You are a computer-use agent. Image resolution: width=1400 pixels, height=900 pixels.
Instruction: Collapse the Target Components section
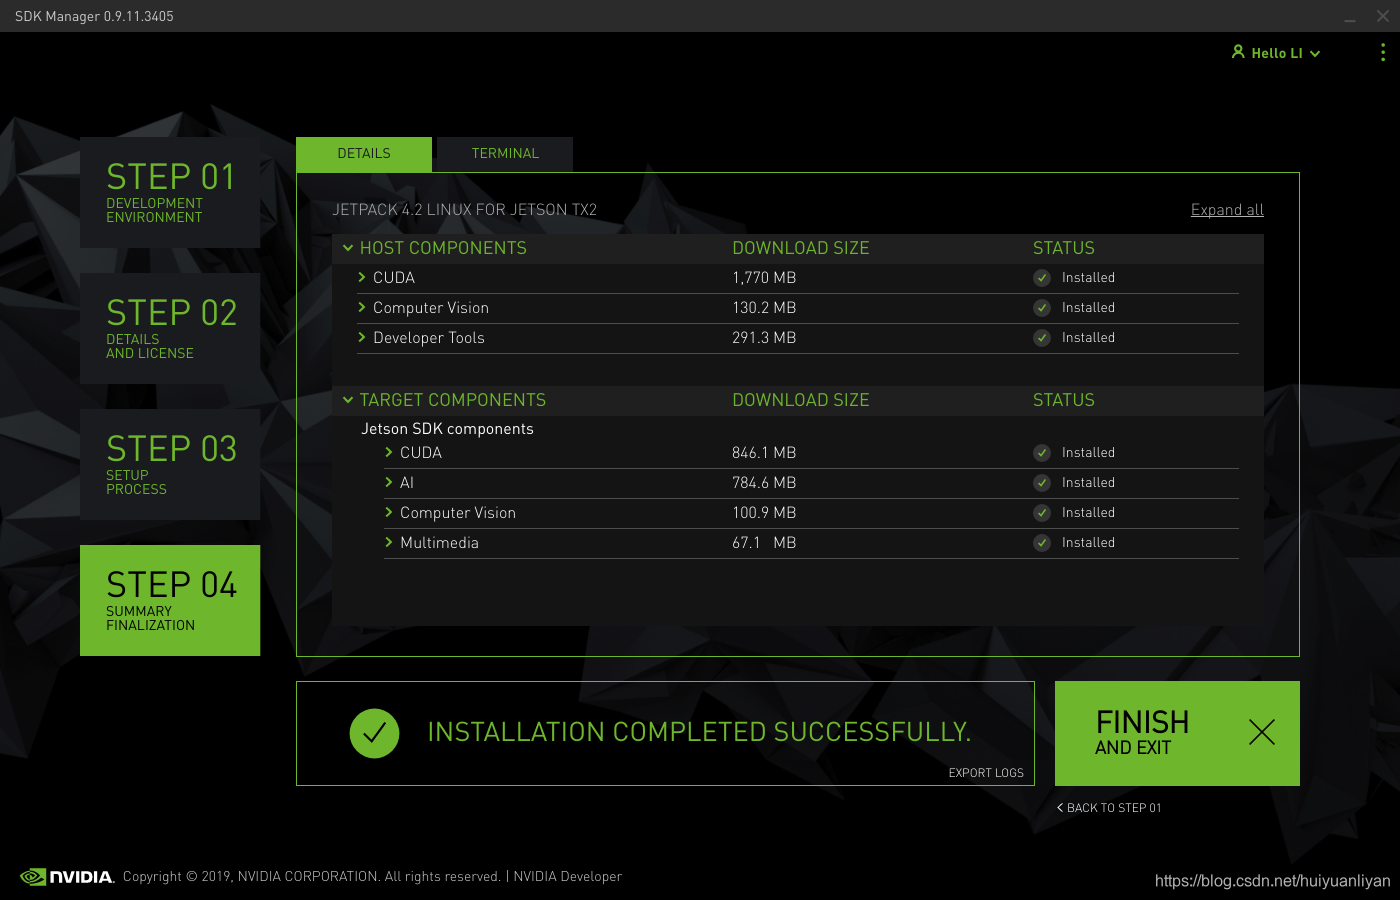coord(348,400)
